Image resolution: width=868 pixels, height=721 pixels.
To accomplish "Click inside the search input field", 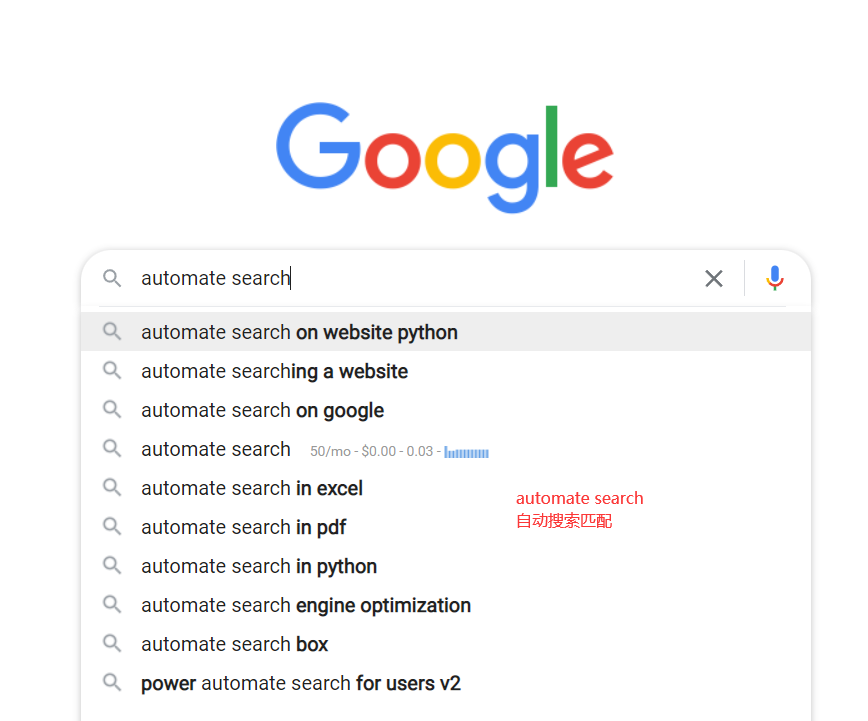I will (x=400, y=278).
